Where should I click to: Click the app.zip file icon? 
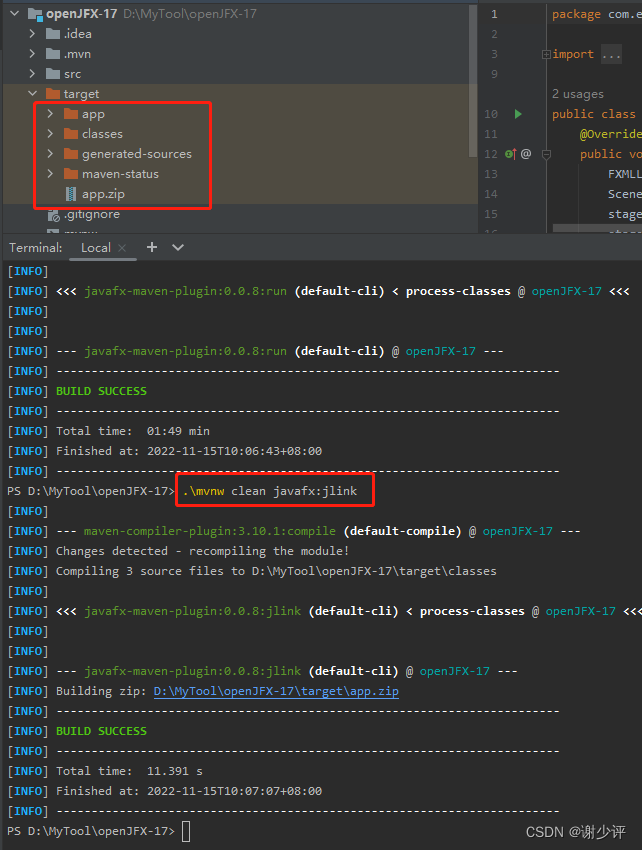pyautogui.click(x=70, y=194)
